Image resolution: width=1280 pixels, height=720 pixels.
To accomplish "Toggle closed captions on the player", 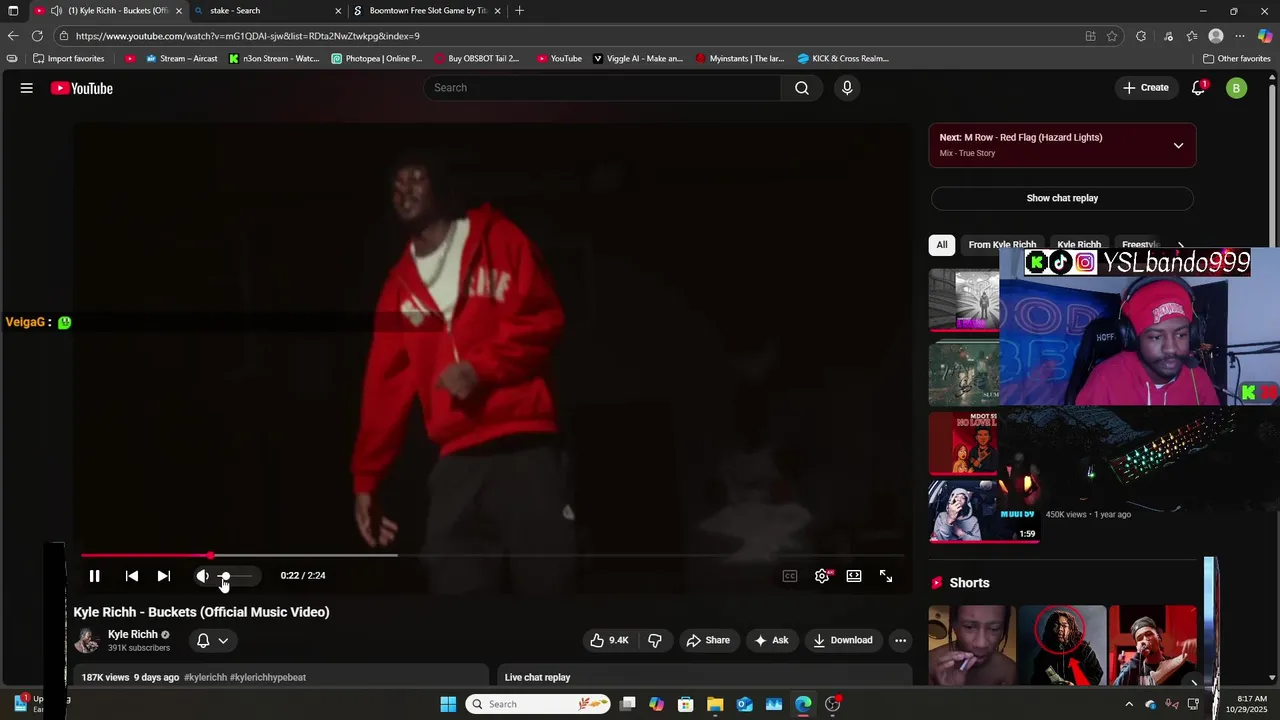I will tap(790, 576).
